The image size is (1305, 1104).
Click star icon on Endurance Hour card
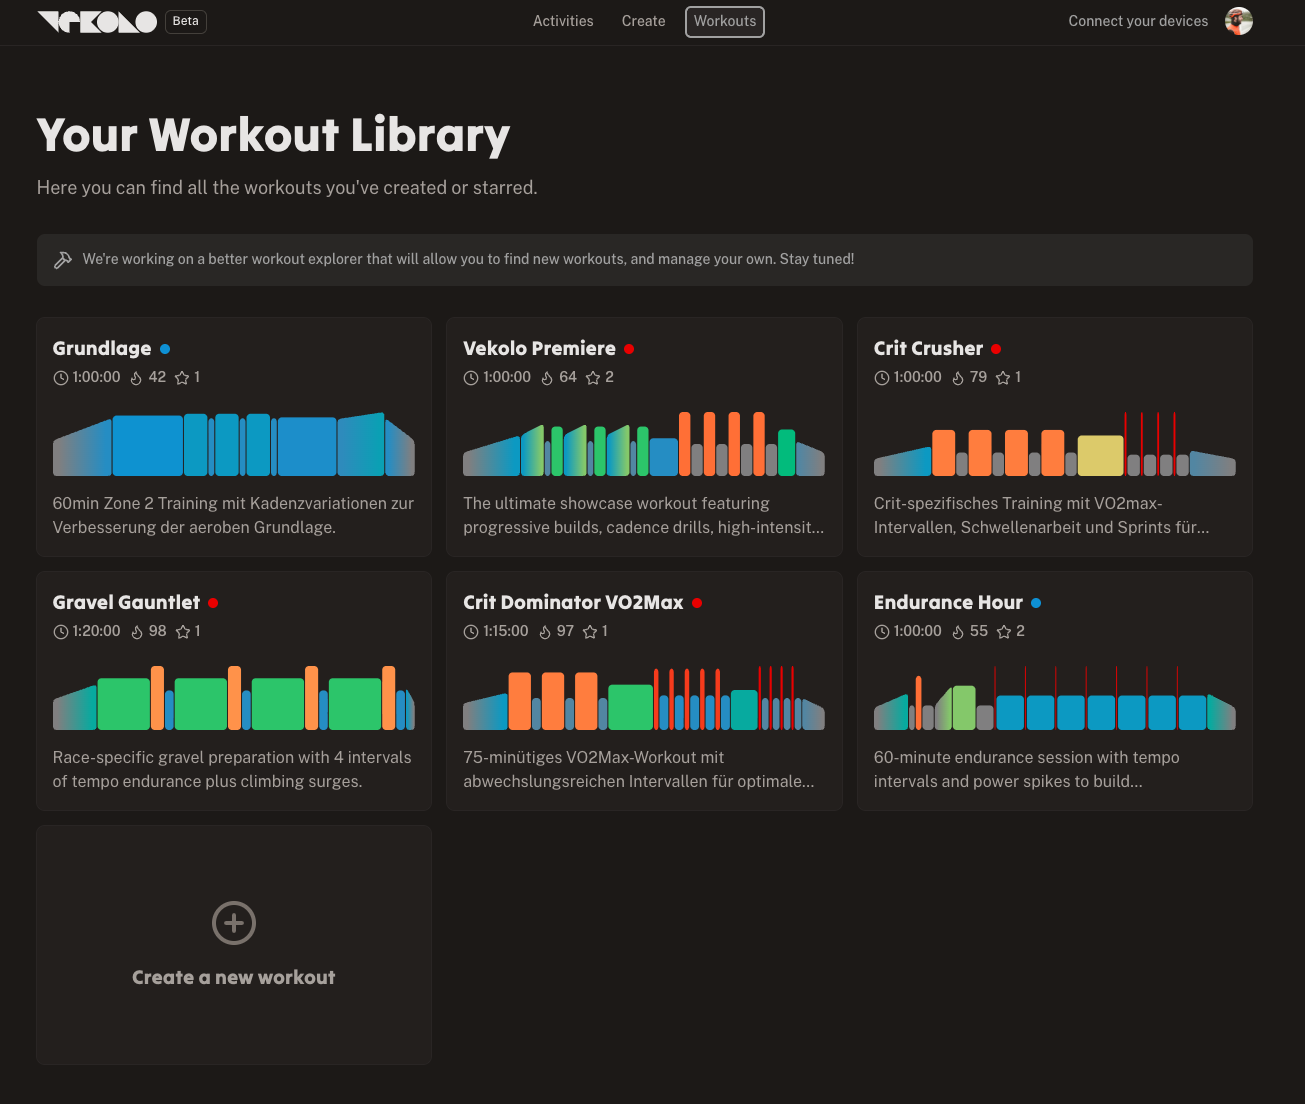click(1004, 632)
